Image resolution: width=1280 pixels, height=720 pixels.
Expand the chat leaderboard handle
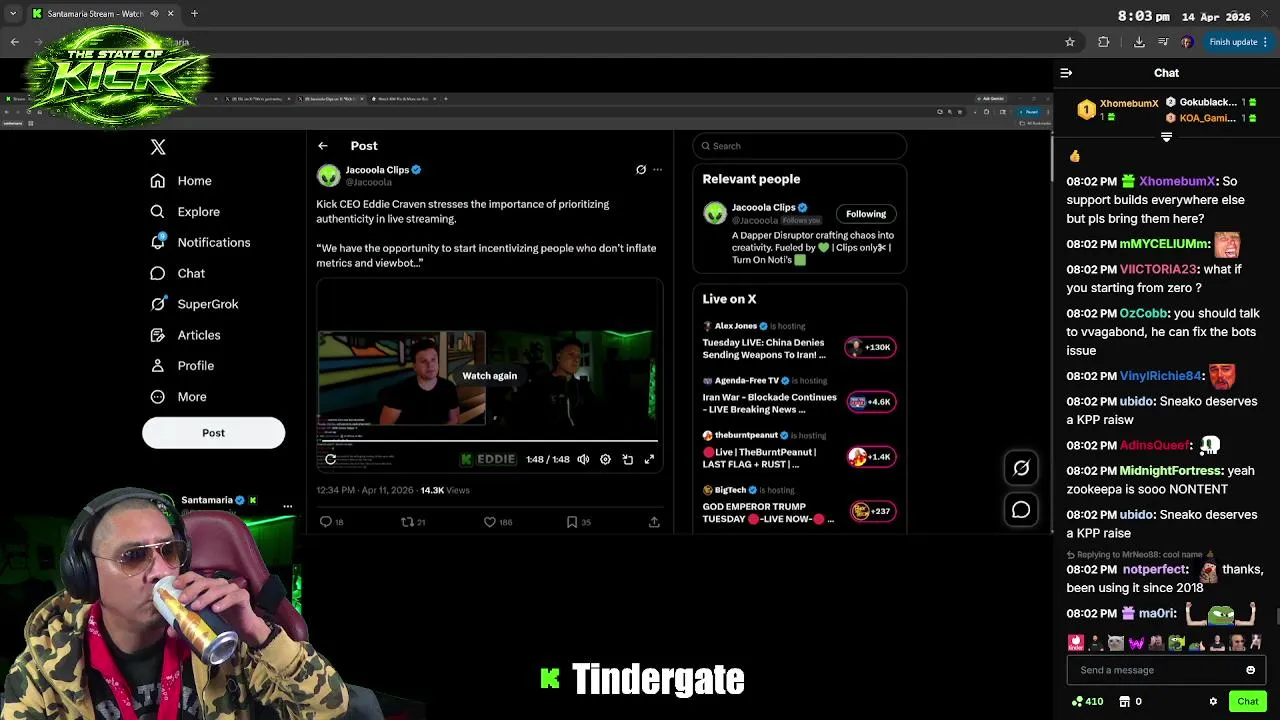1166,137
